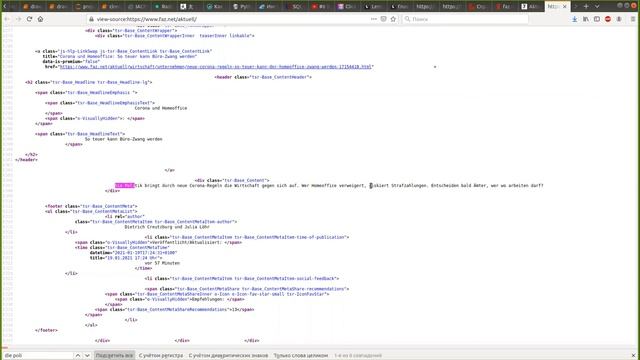
Task: Switch to the 'Kan' tab
Action: 216,7
